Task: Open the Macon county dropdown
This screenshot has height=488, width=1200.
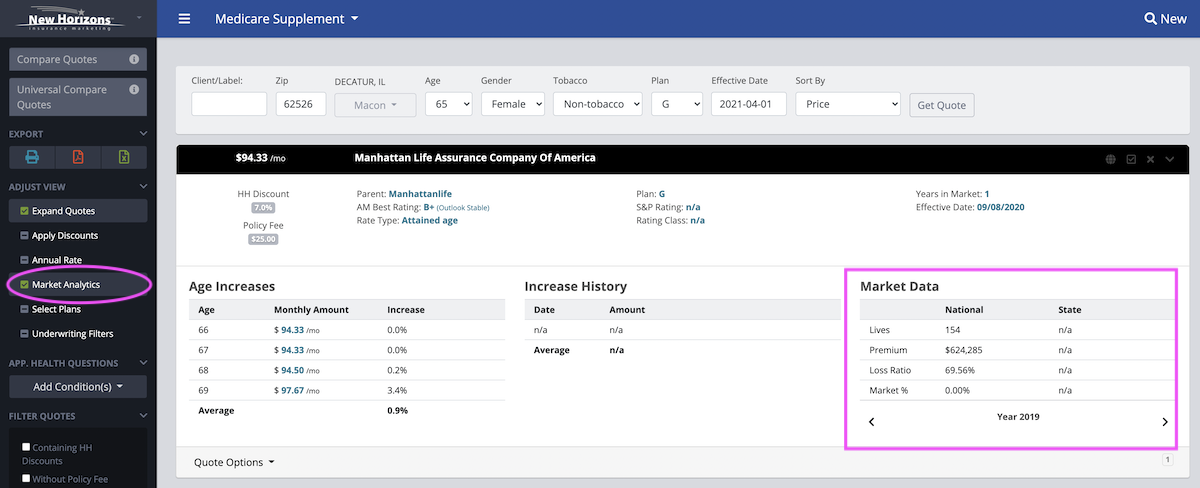Action: pos(376,104)
